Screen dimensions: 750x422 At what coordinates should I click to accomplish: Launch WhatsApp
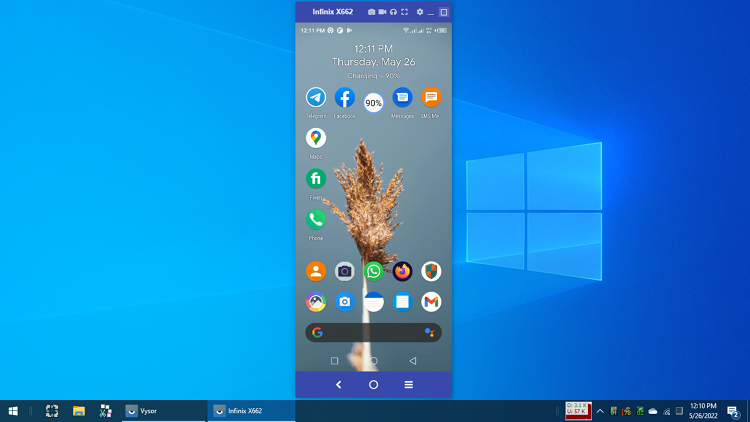point(374,271)
